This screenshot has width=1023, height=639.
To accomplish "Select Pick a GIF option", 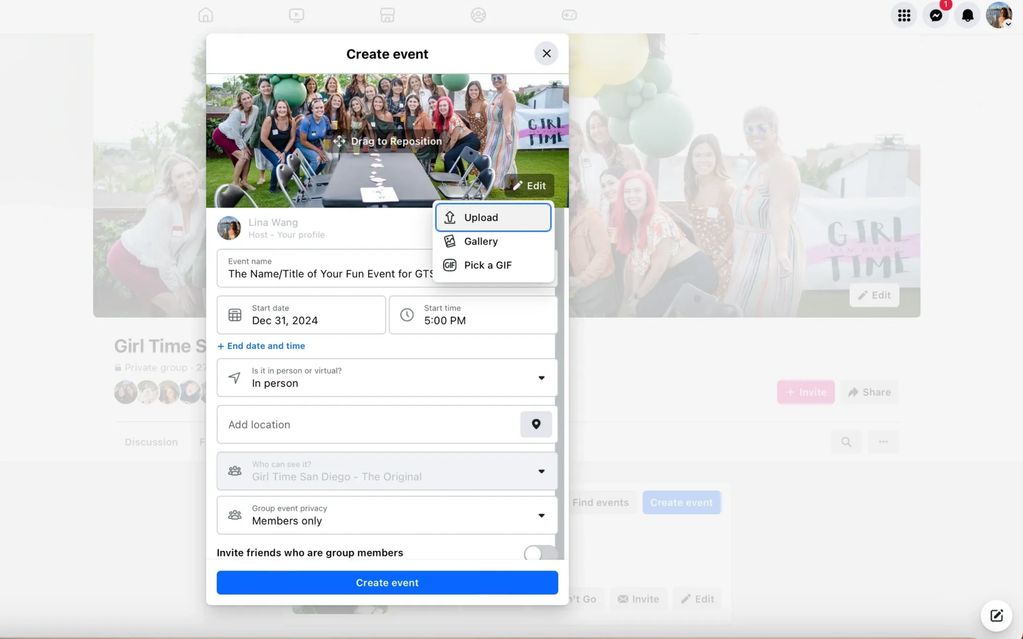I will pos(487,265).
